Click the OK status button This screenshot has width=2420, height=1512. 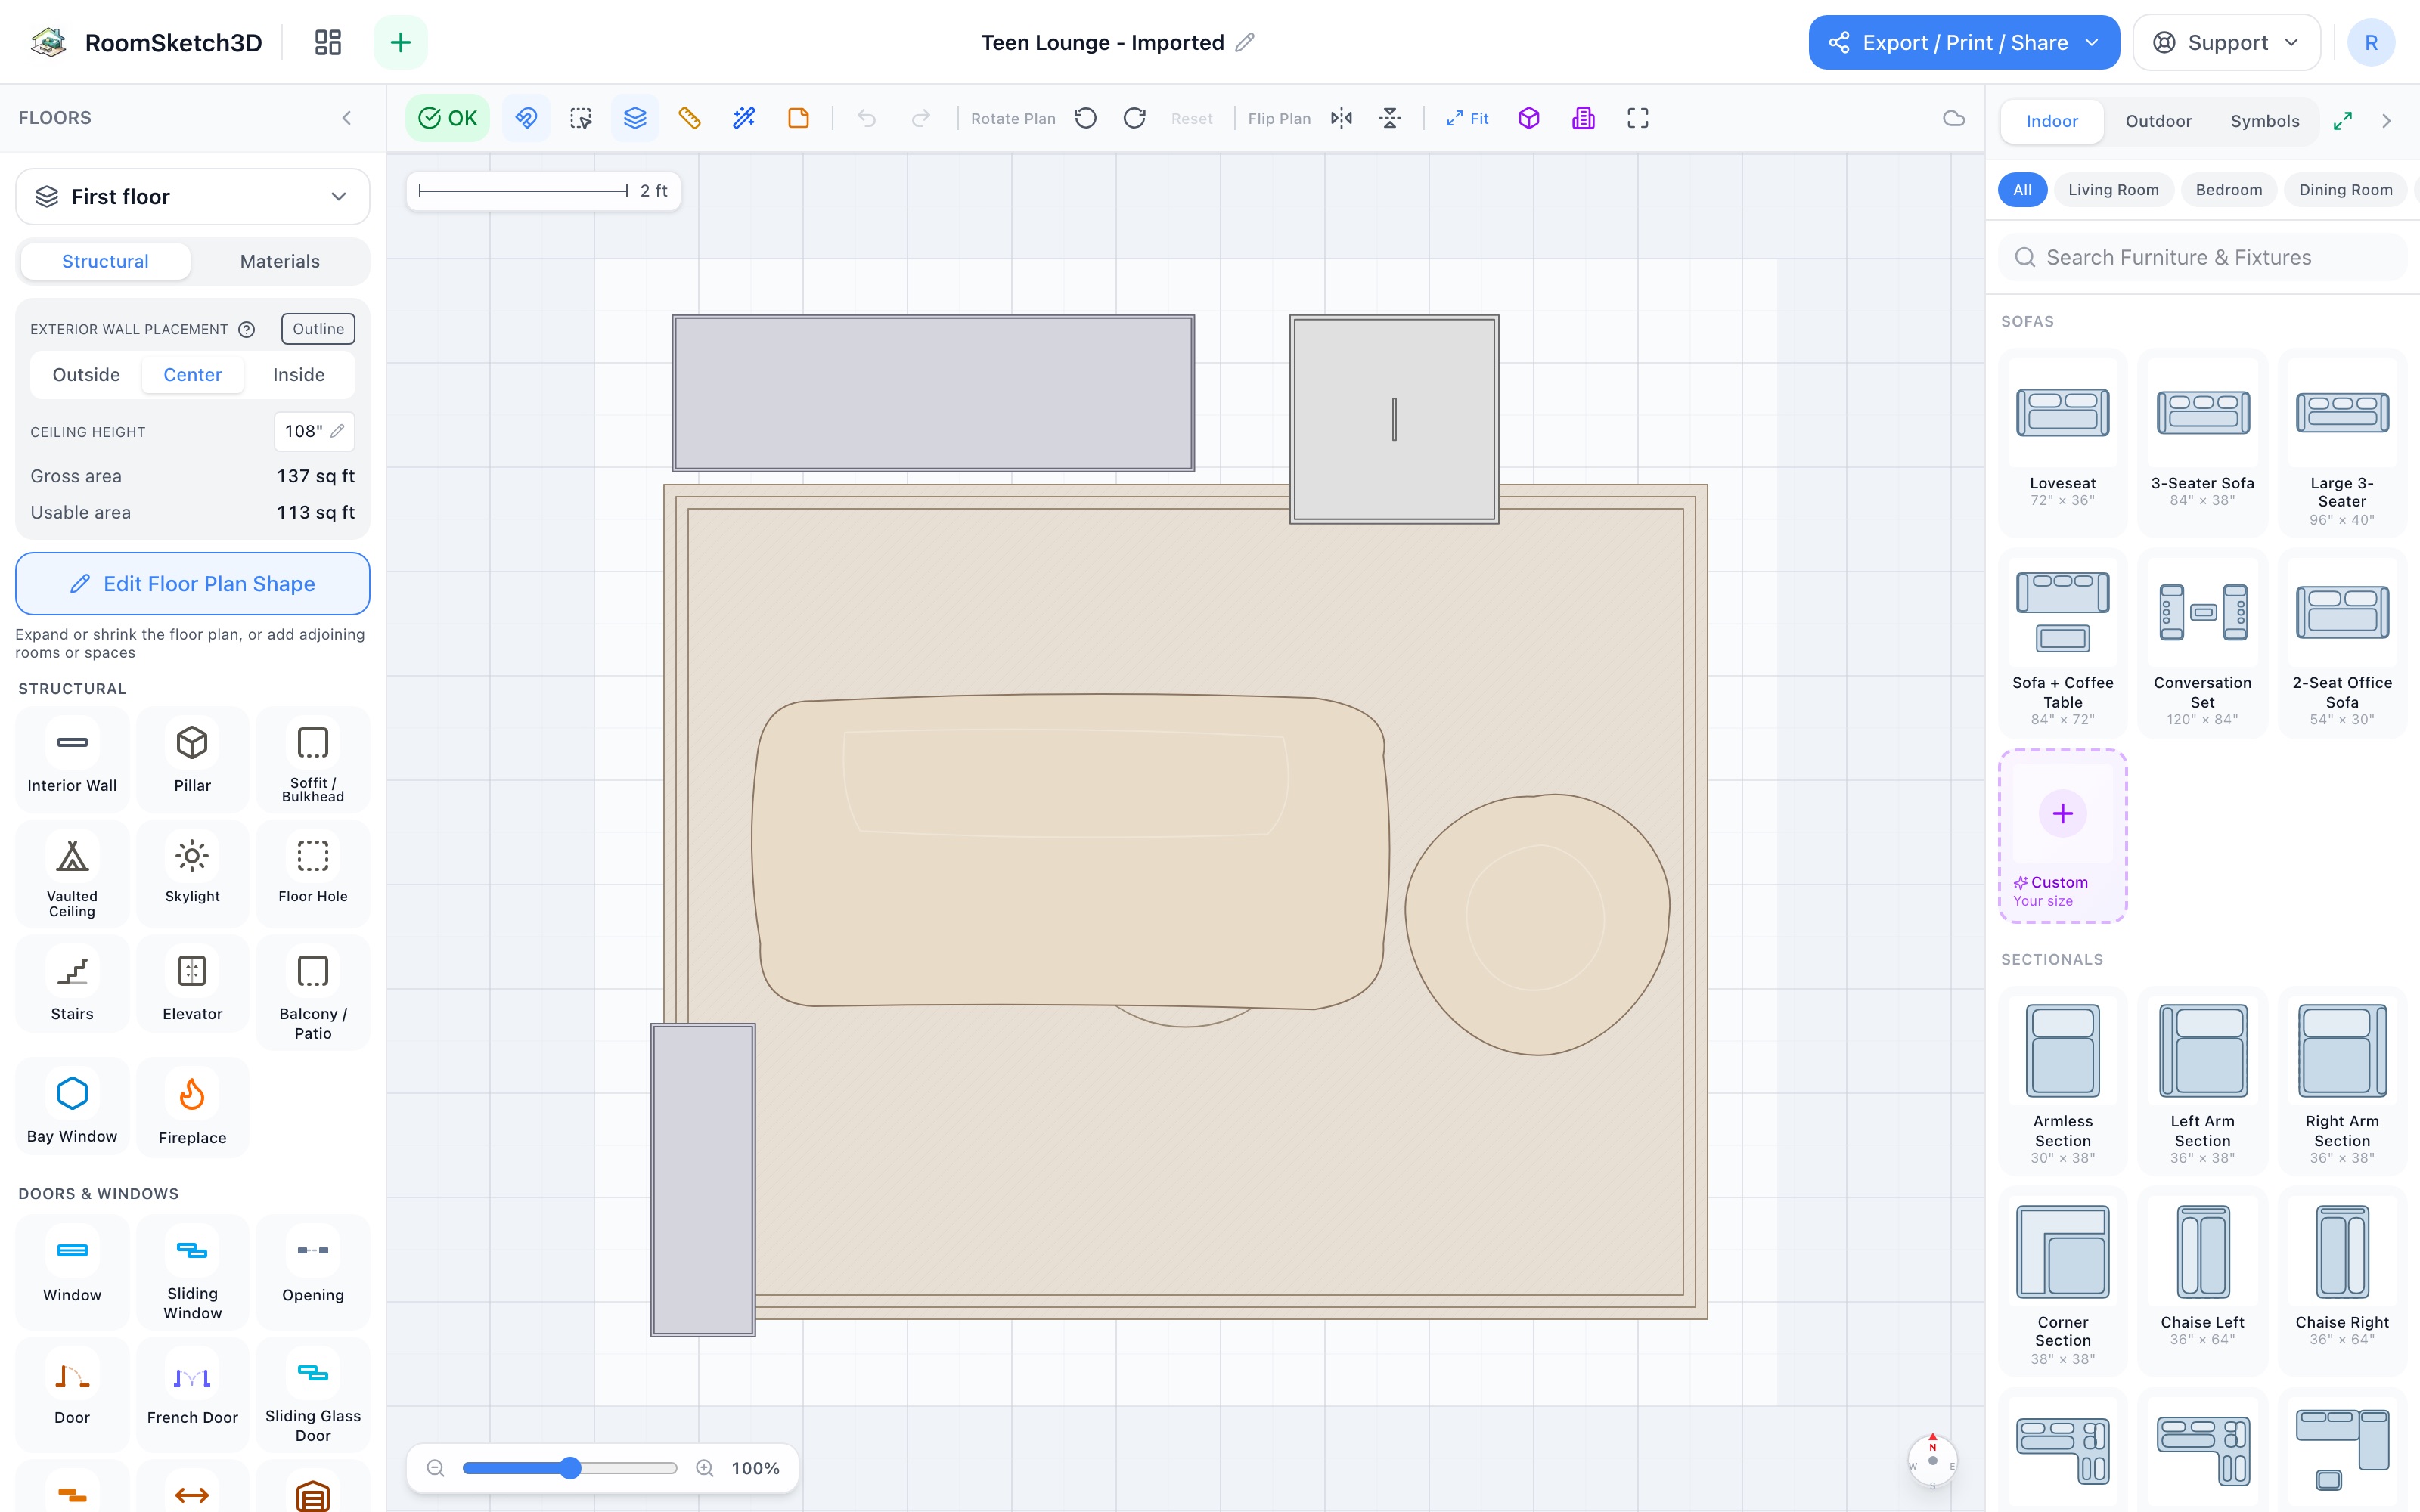tap(447, 118)
